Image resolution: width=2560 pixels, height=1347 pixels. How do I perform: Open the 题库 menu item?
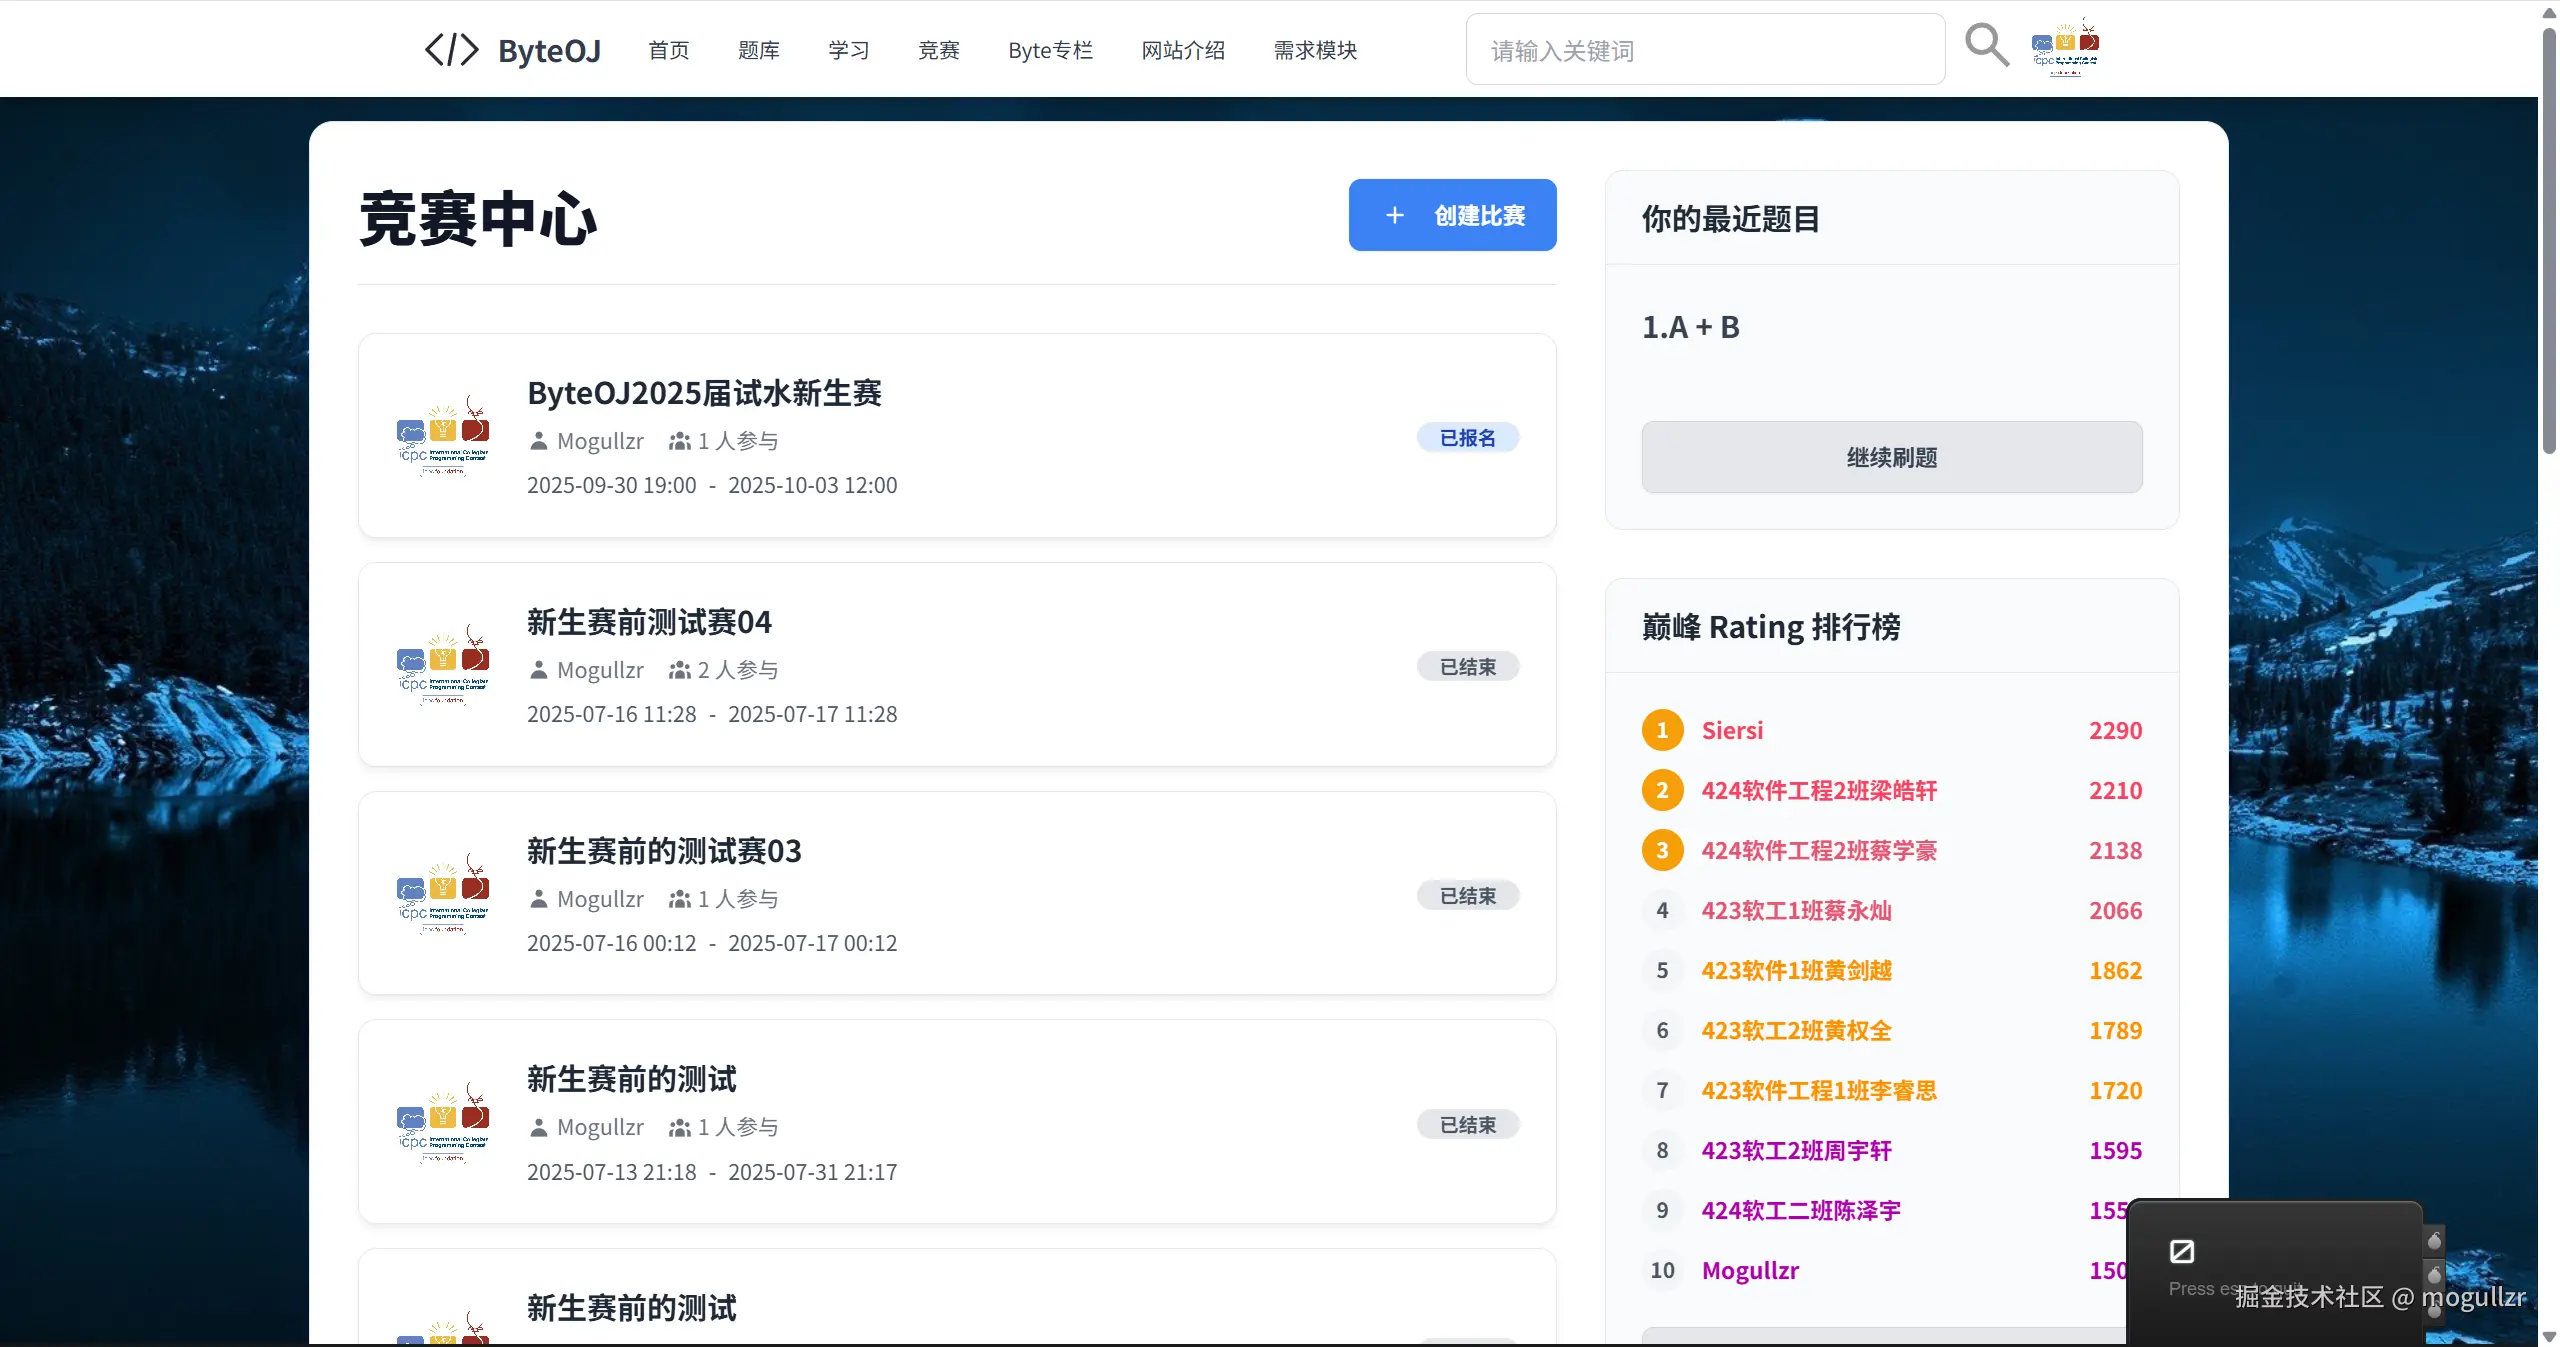[x=758, y=50]
